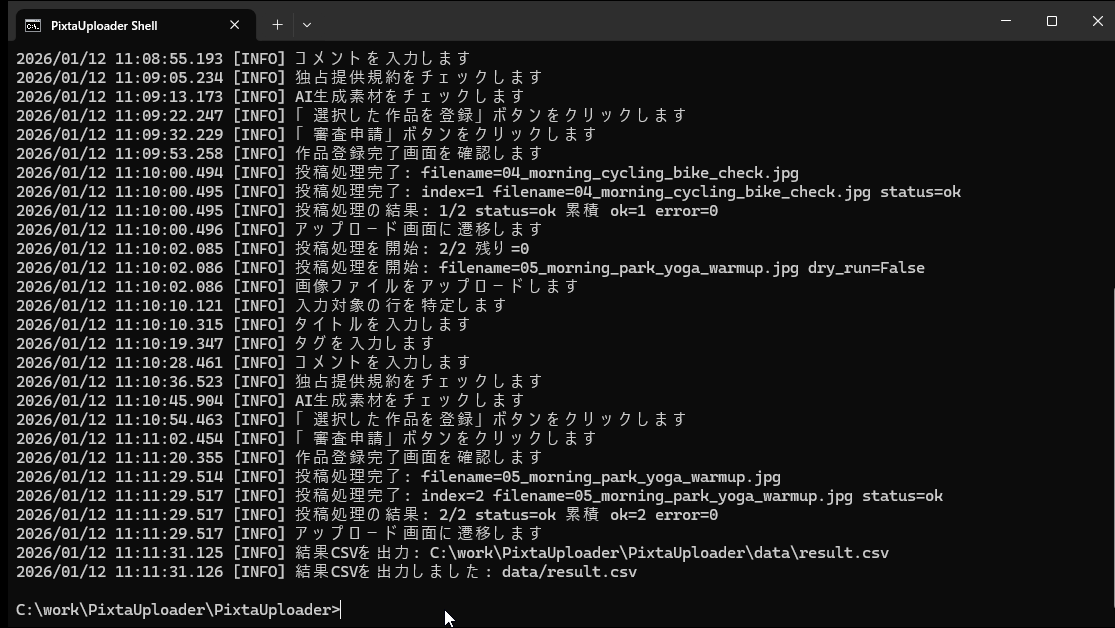
Task: Click the final data/result.csv output log line
Action: pyautogui.click(x=326, y=572)
